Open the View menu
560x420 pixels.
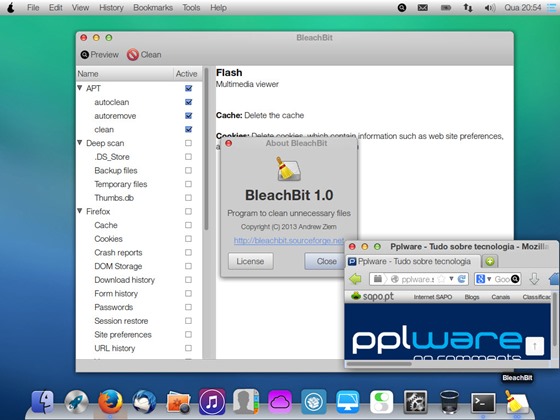point(80,8)
